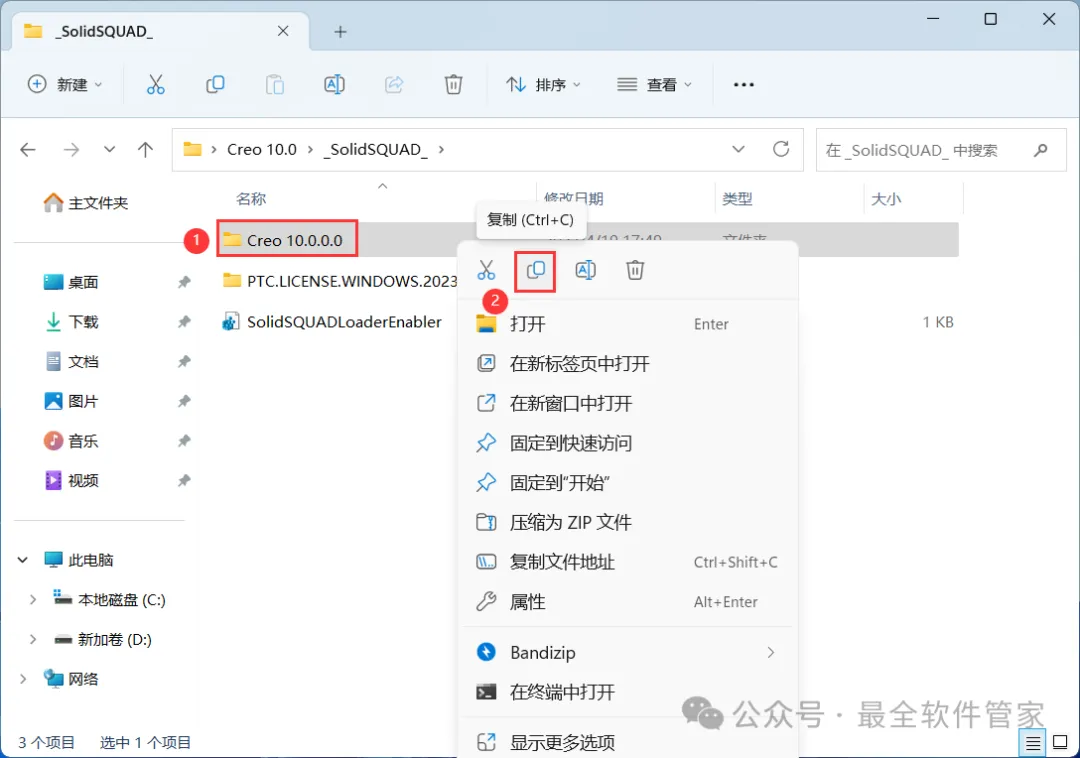
Task: Click the Rename icon in the top toolbar
Action: [x=334, y=85]
